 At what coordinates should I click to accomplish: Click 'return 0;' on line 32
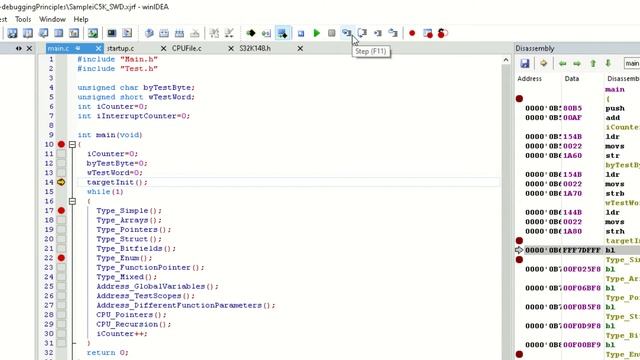(107, 352)
